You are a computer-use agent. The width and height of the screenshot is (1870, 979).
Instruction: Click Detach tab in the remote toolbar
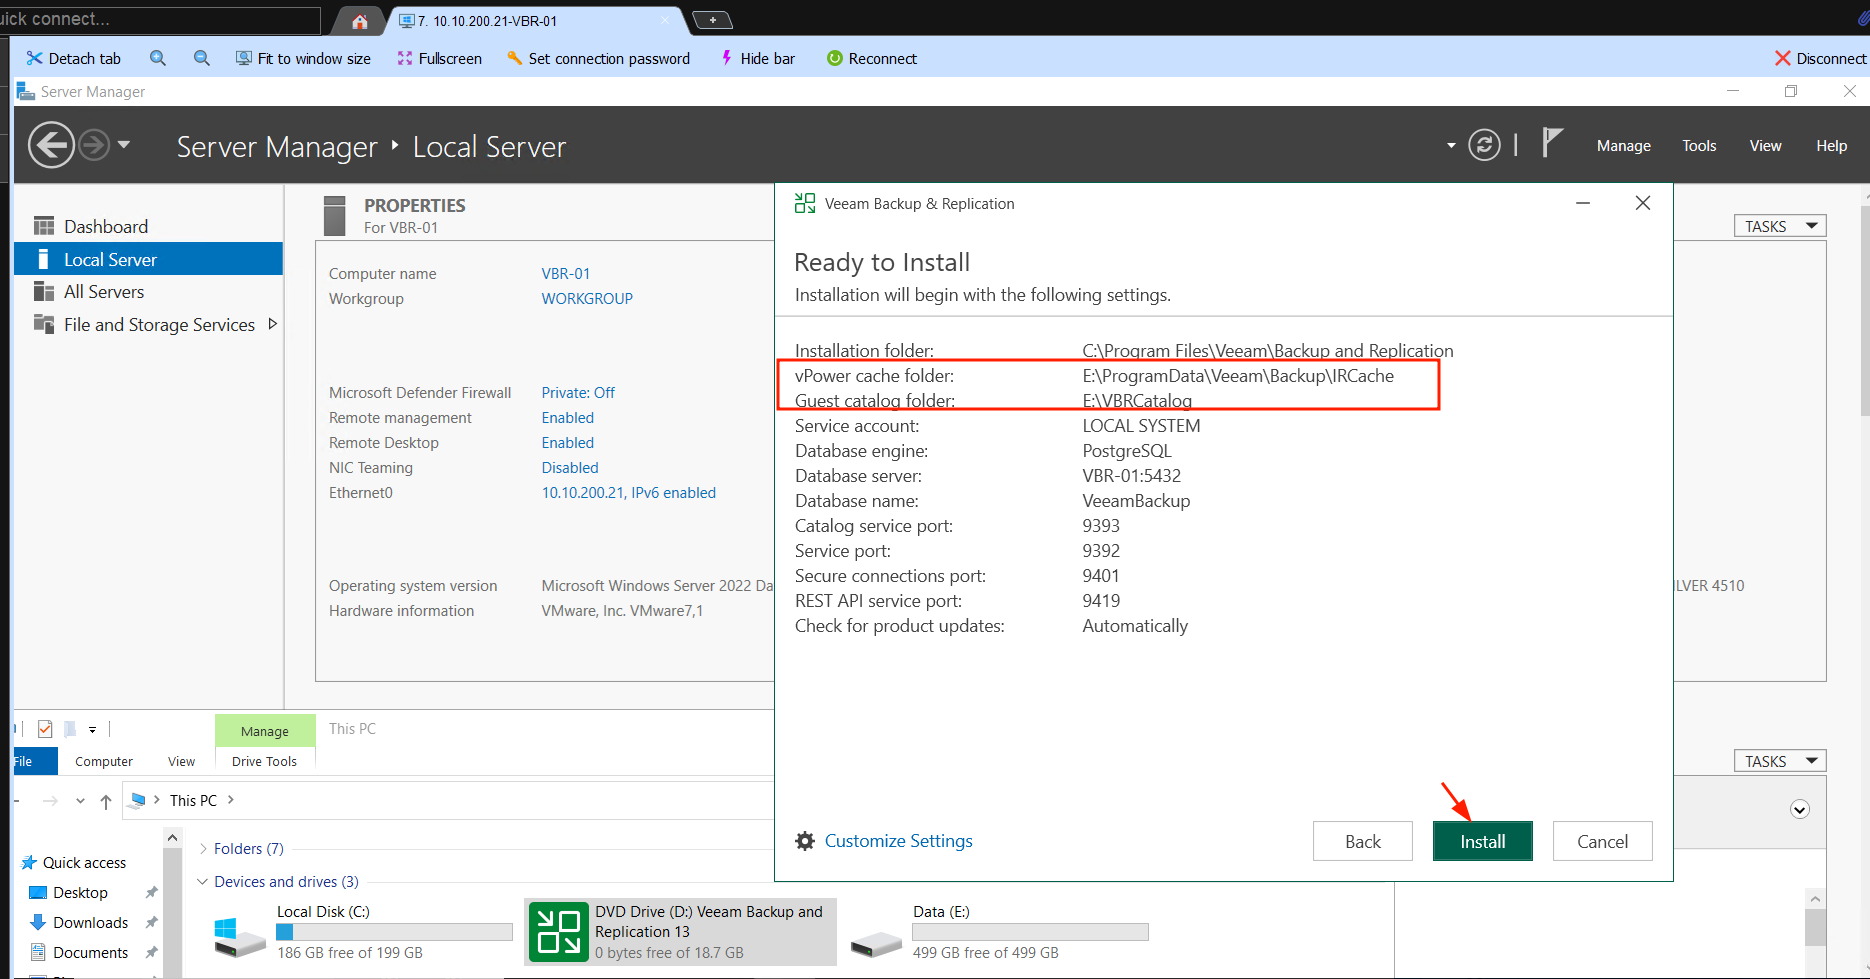[74, 58]
